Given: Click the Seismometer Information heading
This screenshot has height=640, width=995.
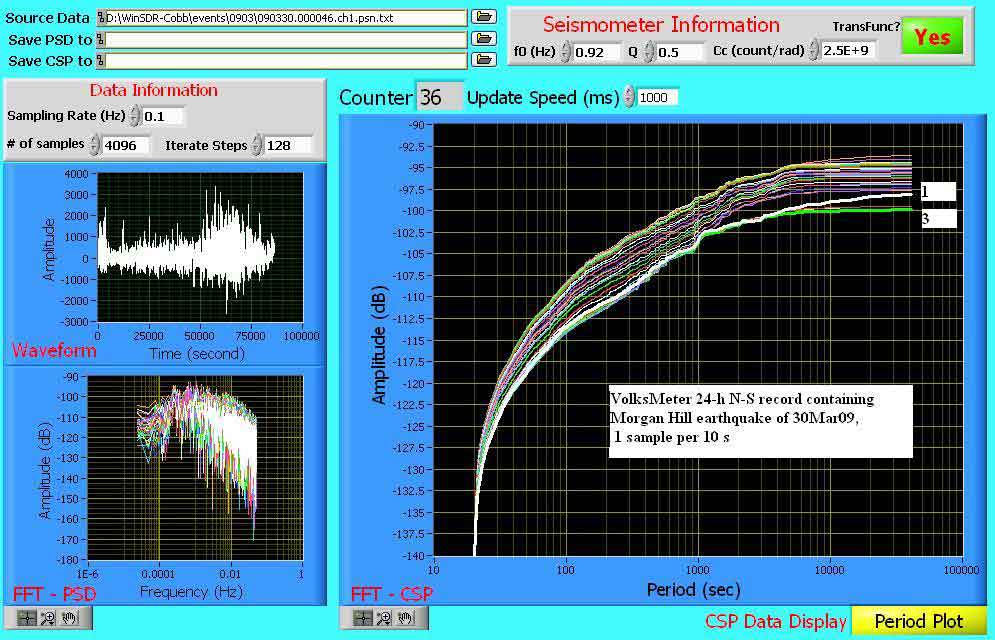Looking at the screenshot, I should click(661, 25).
